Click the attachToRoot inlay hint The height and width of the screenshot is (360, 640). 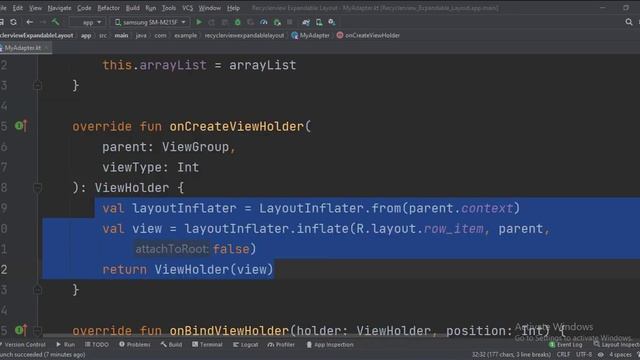[172, 249]
